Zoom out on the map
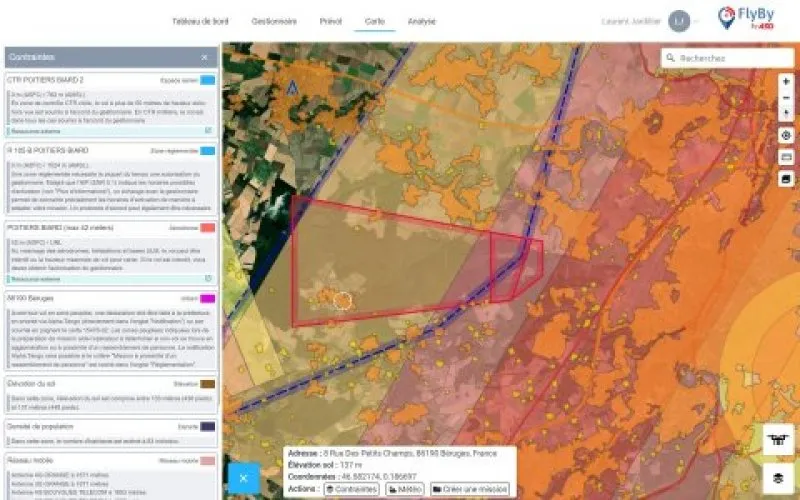Viewport: 800px width, 500px height. coord(786,97)
